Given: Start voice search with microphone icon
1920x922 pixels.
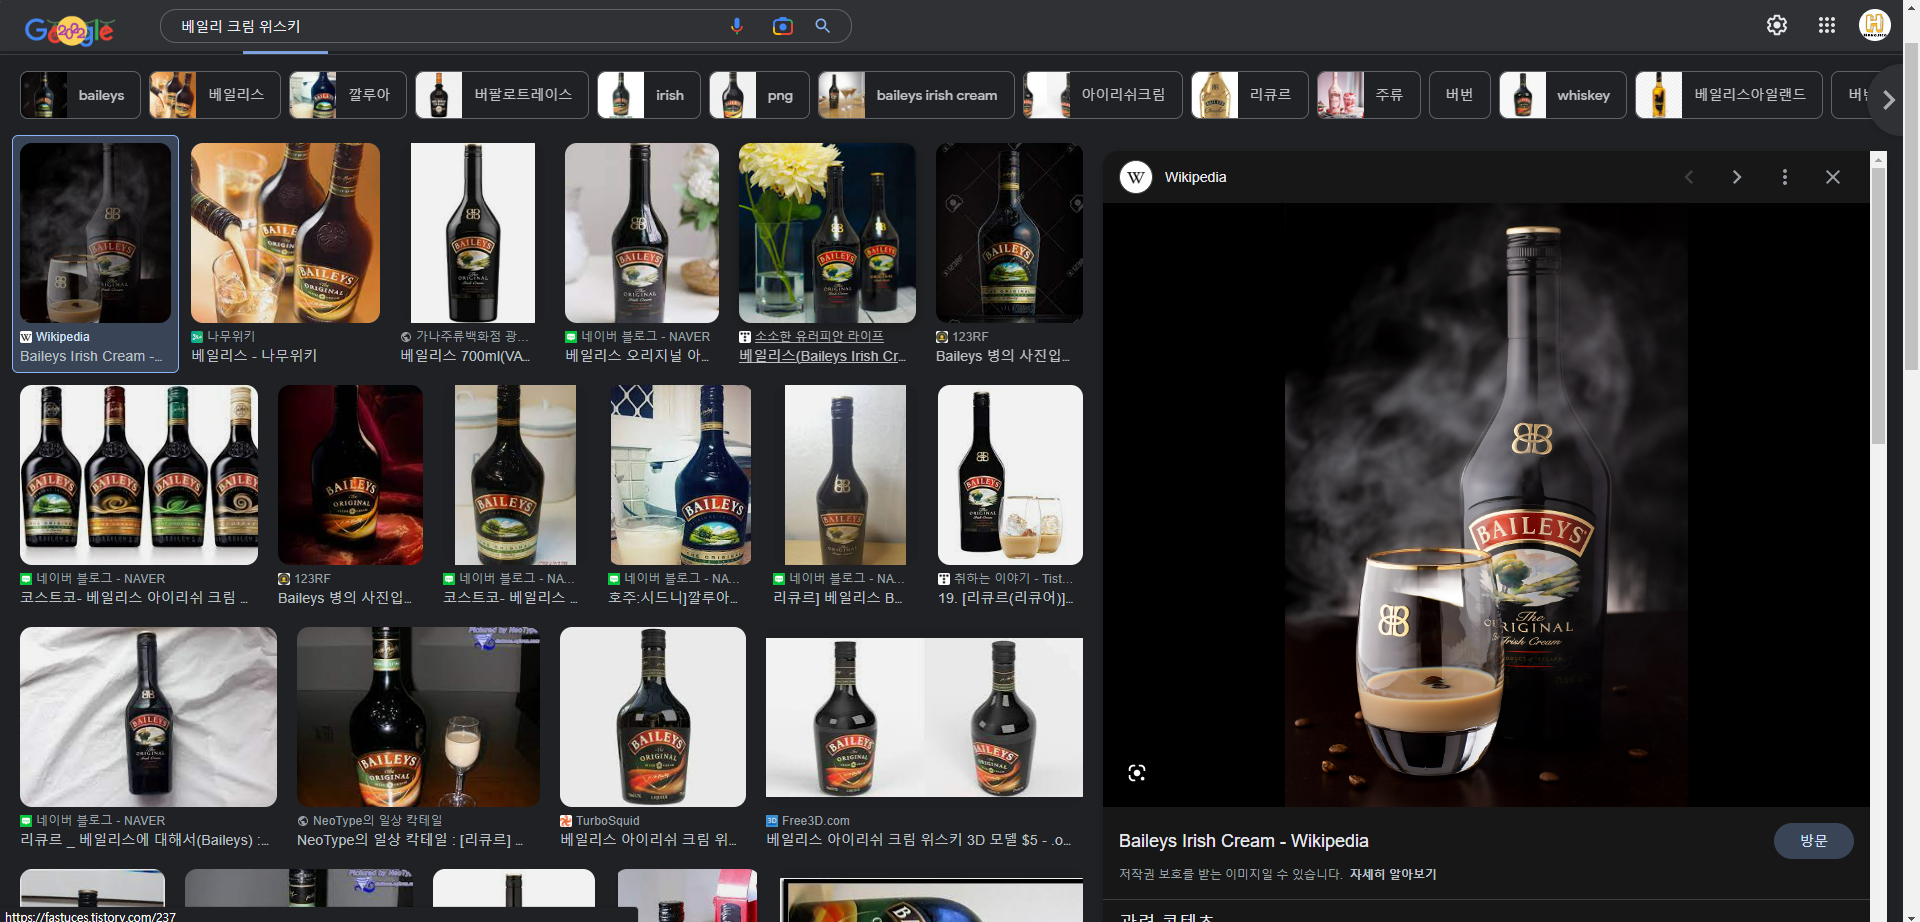Looking at the screenshot, I should pyautogui.click(x=737, y=26).
